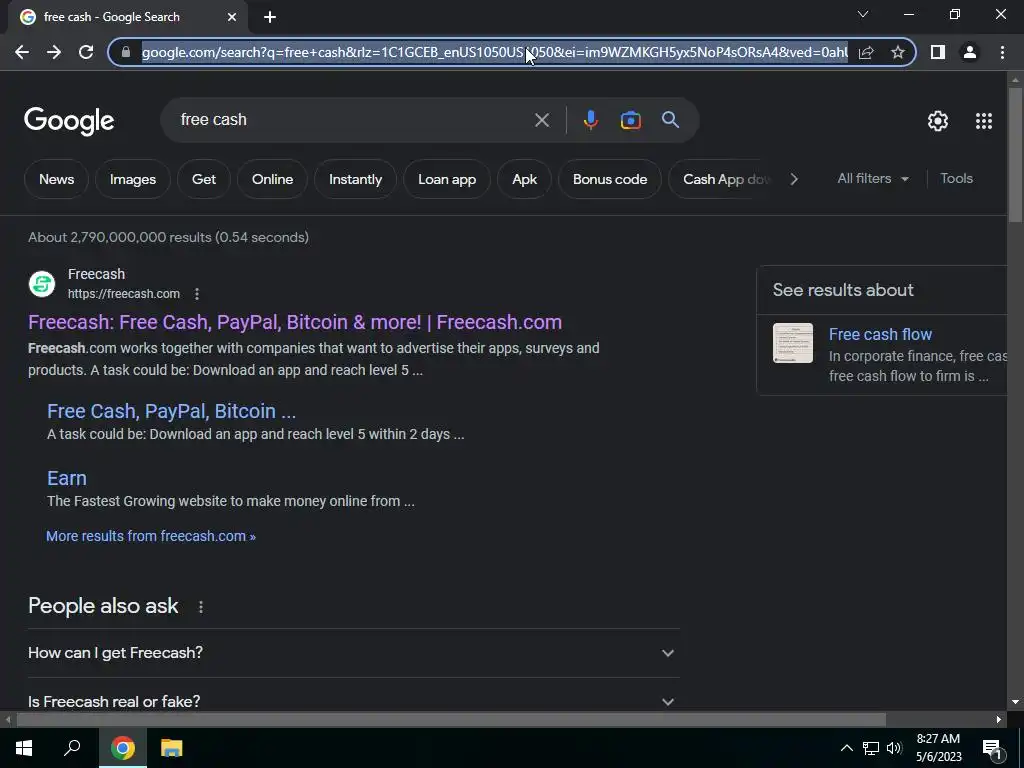Open the volume control in the tray
Viewport: 1024px width, 768px height.
click(894, 748)
